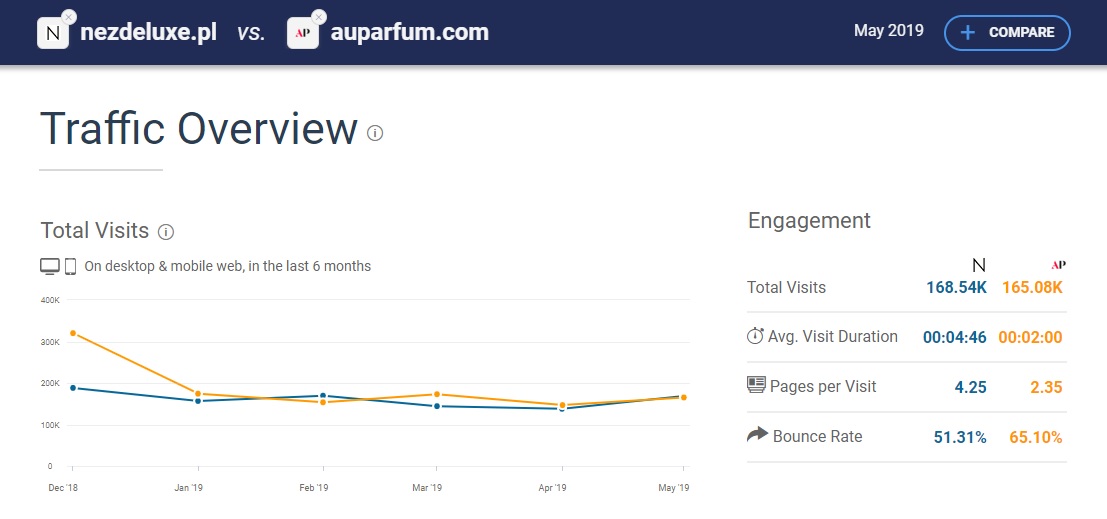Viewport: 1107px width, 519px height.
Task: Select the blue Feb '19 data point
Action: click(x=323, y=395)
